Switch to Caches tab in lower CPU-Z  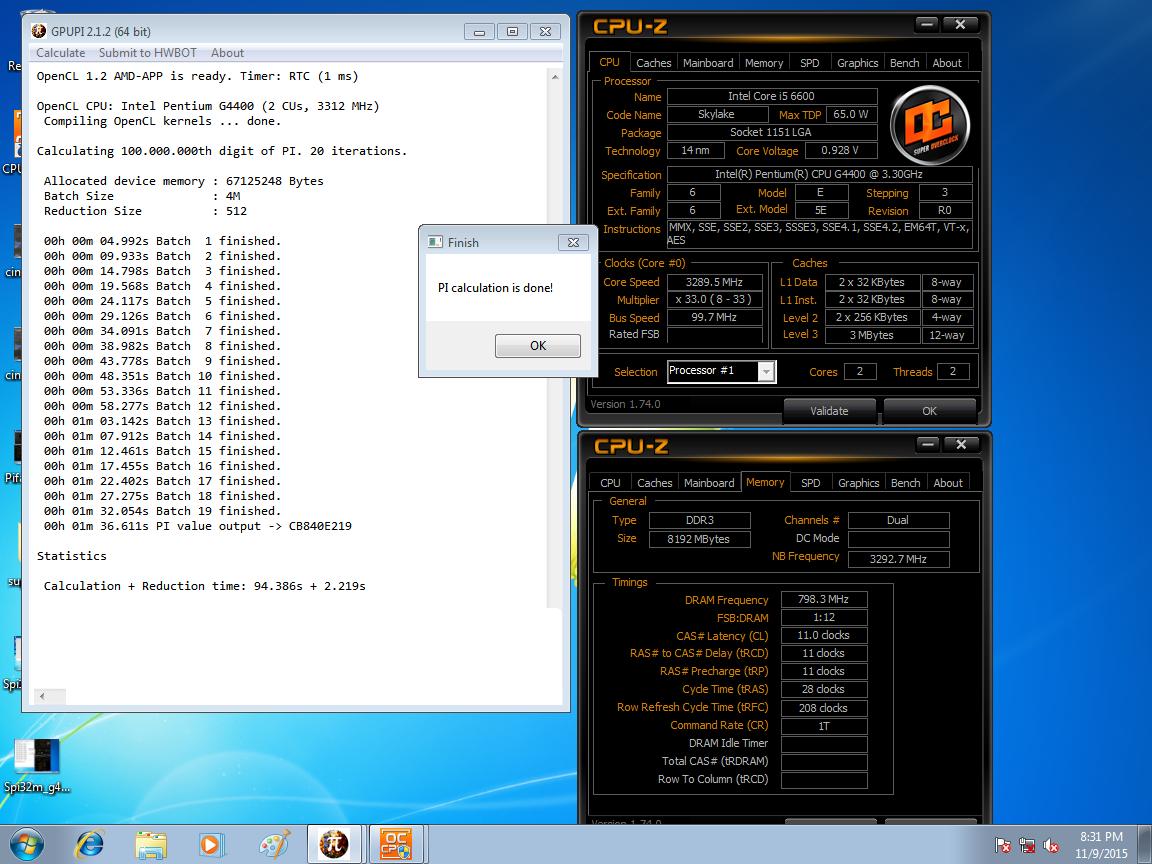coord(654,483)
